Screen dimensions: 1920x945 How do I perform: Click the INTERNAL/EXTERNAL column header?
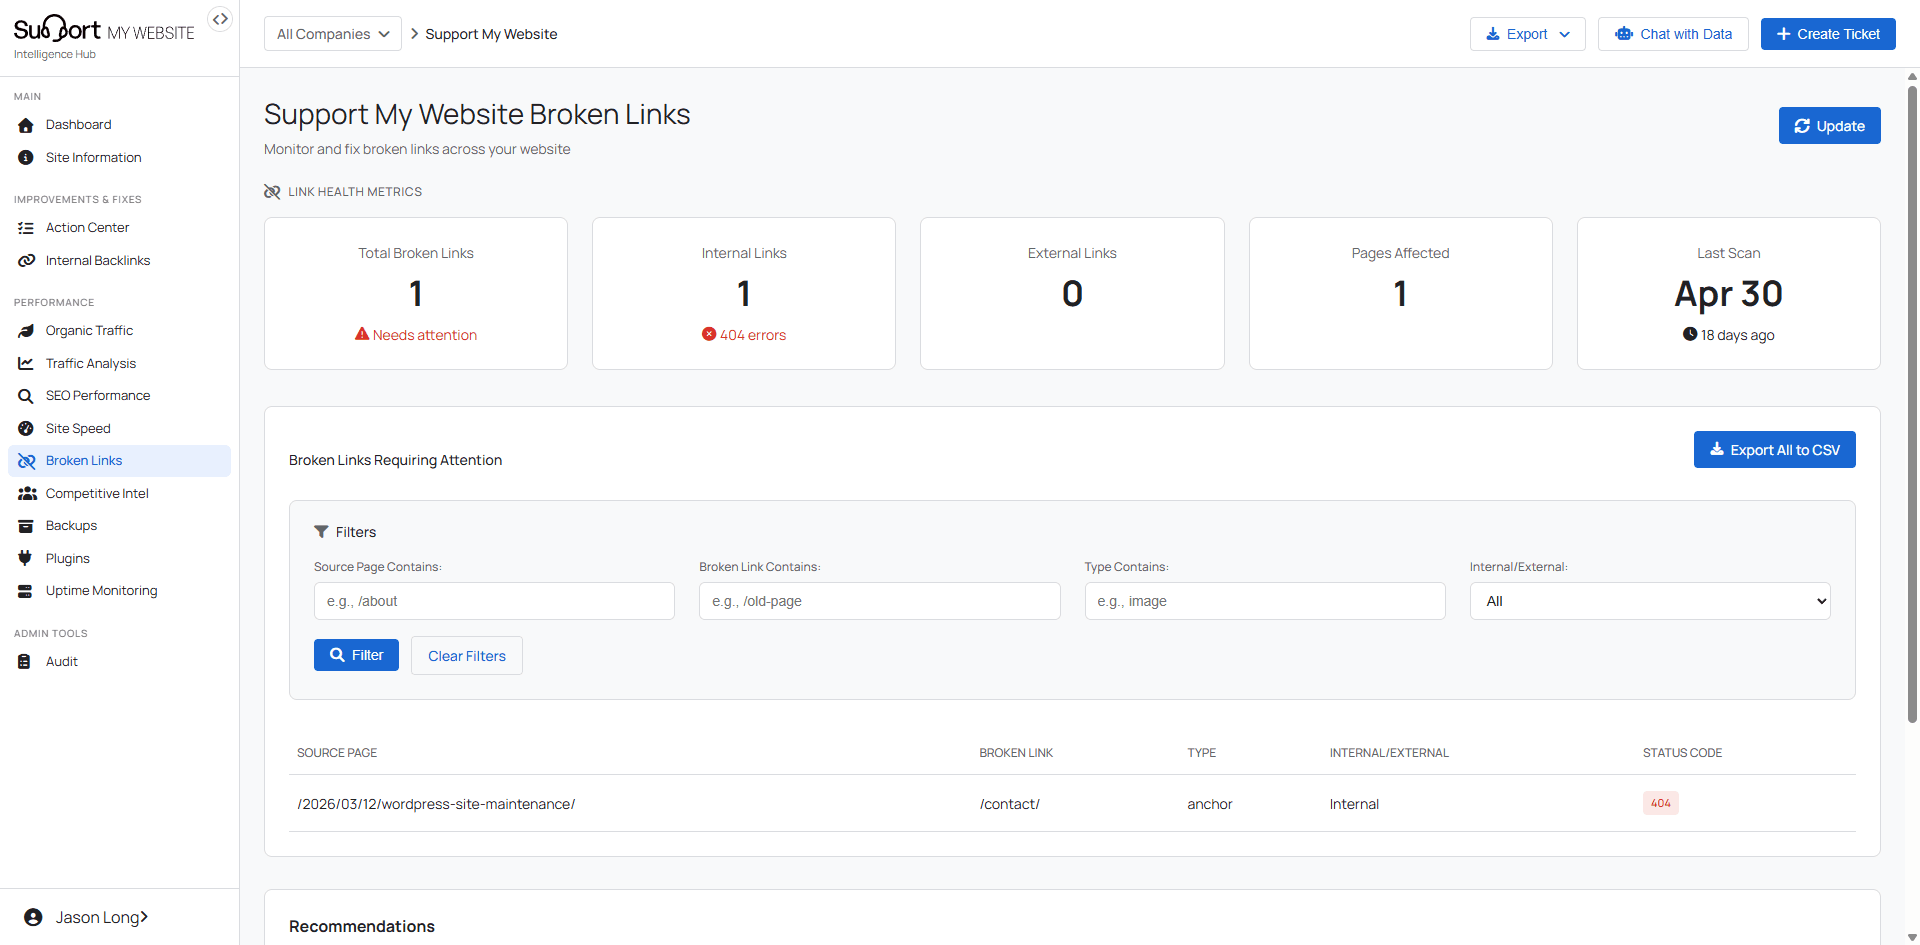pos(1389,753)
